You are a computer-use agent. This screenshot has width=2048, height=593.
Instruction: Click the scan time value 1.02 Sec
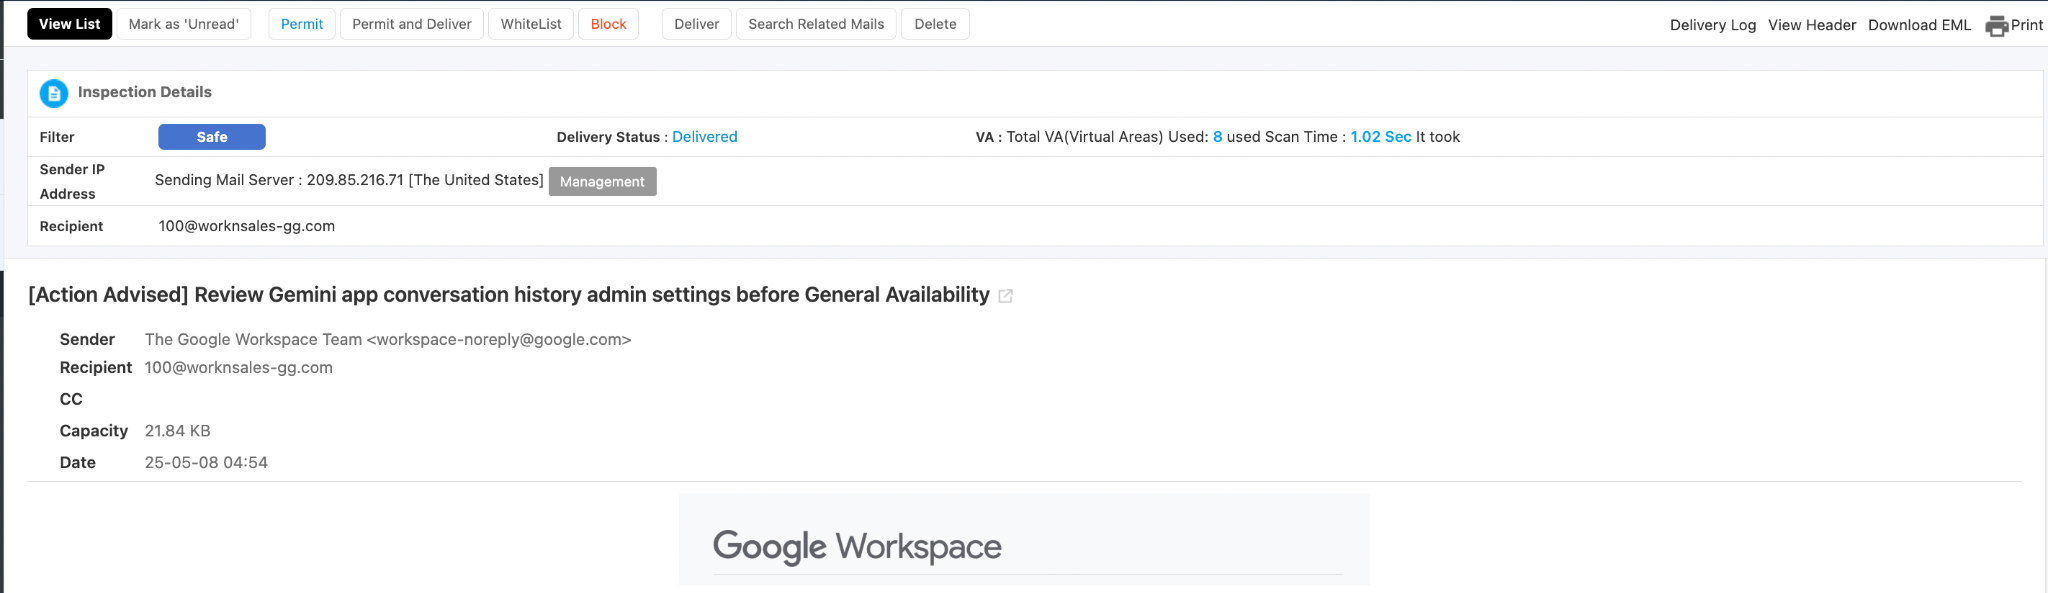(x=1381, y=137)
